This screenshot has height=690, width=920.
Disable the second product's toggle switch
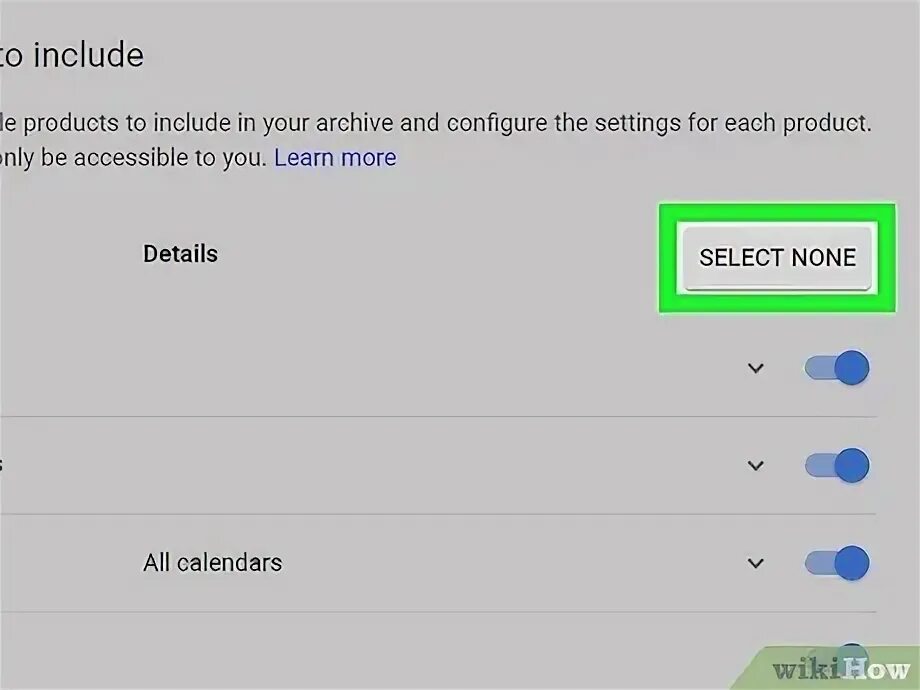838,466
